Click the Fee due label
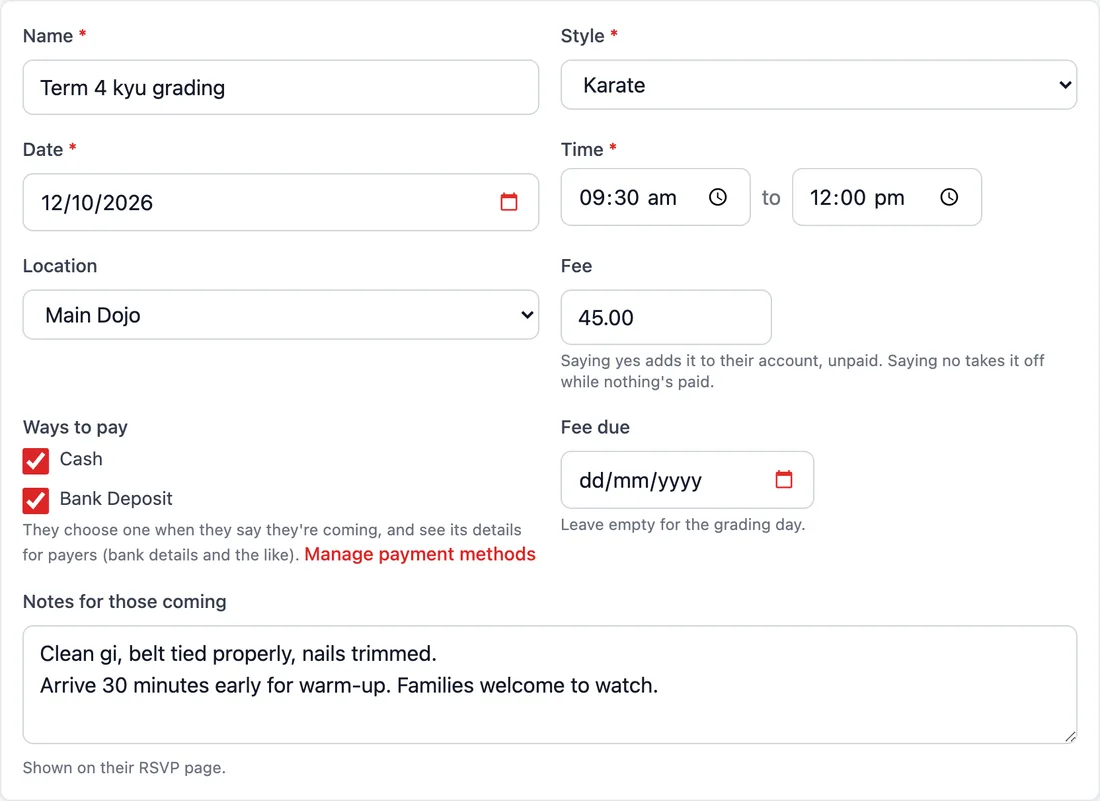The width and height of the screenshot is (1100, 801). pyautogui.click(x=595, y=427)
